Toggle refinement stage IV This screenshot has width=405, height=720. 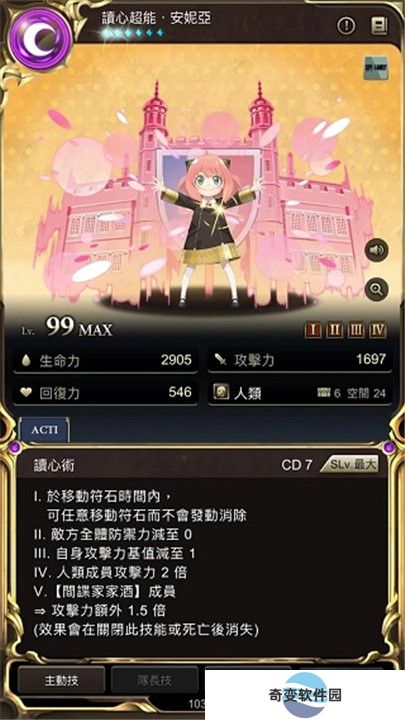(377, 330)
